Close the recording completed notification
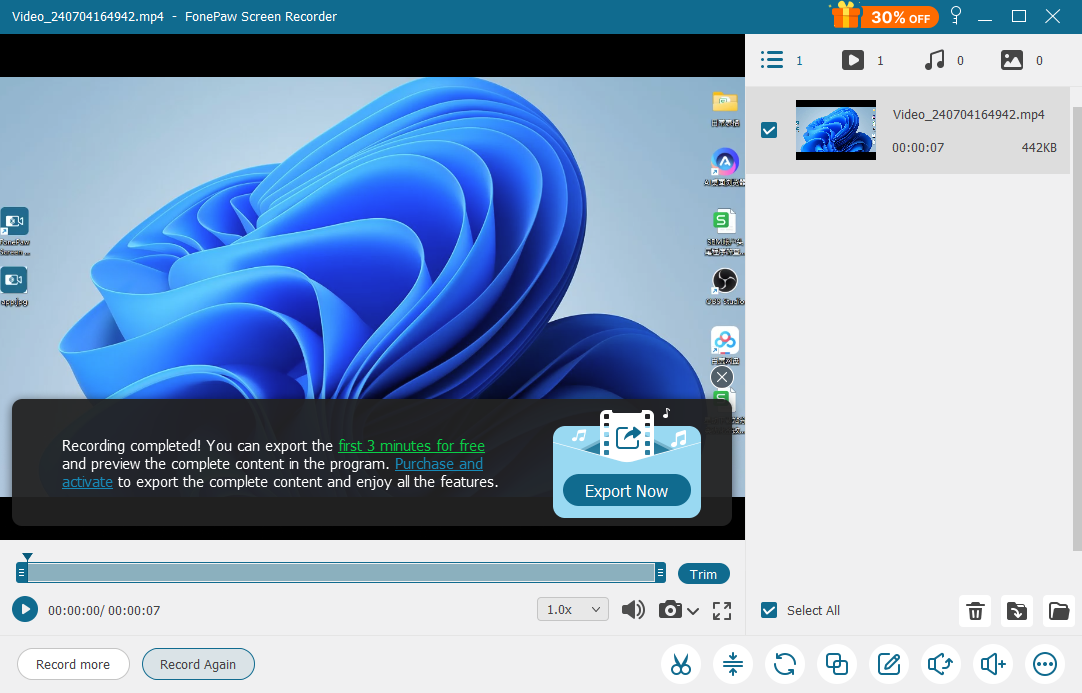 tap(722, 377)
